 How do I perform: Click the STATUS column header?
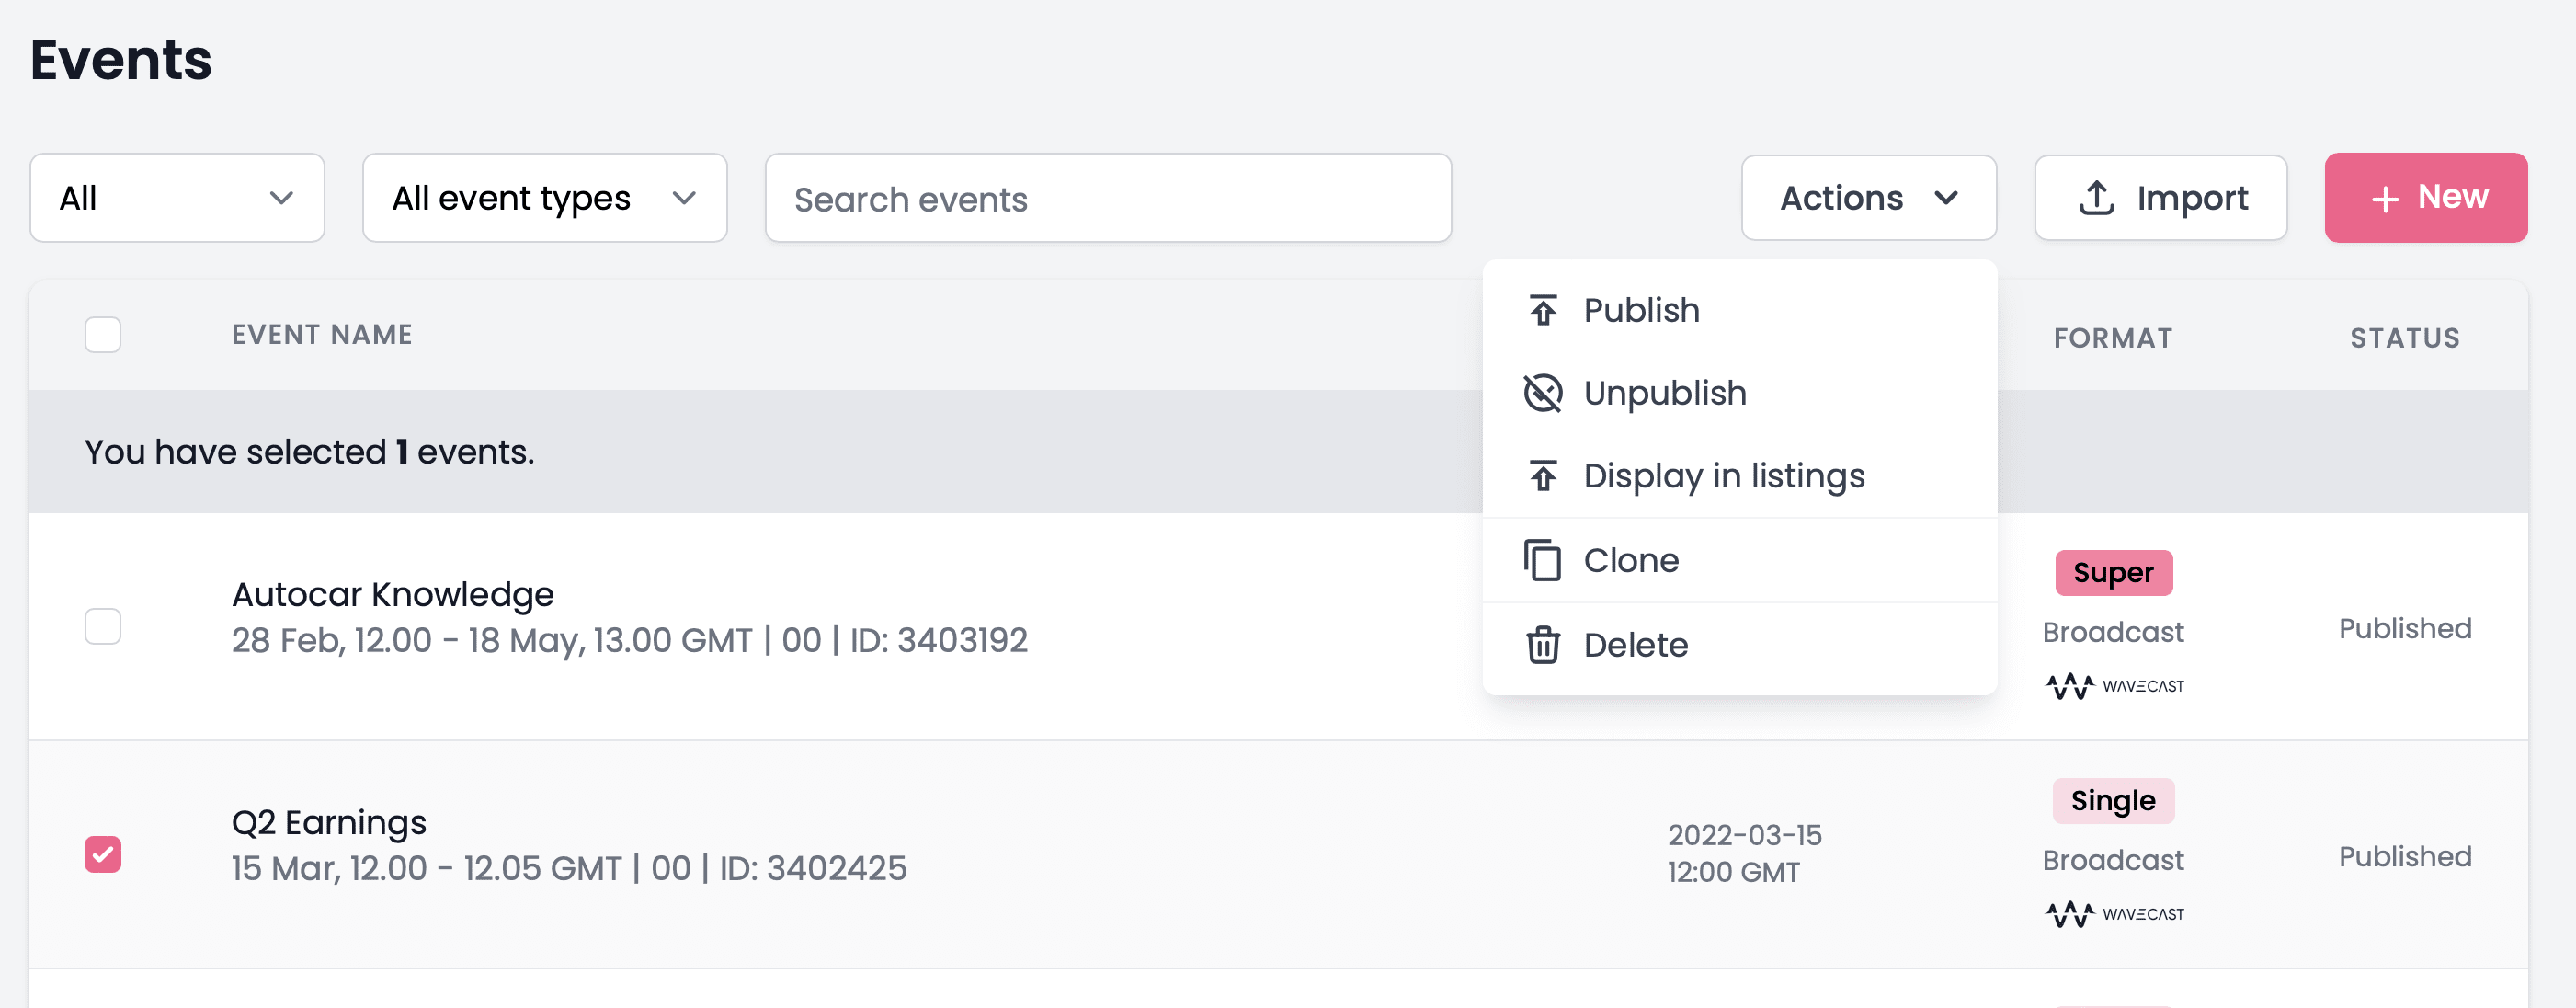tap(2405, 338)
